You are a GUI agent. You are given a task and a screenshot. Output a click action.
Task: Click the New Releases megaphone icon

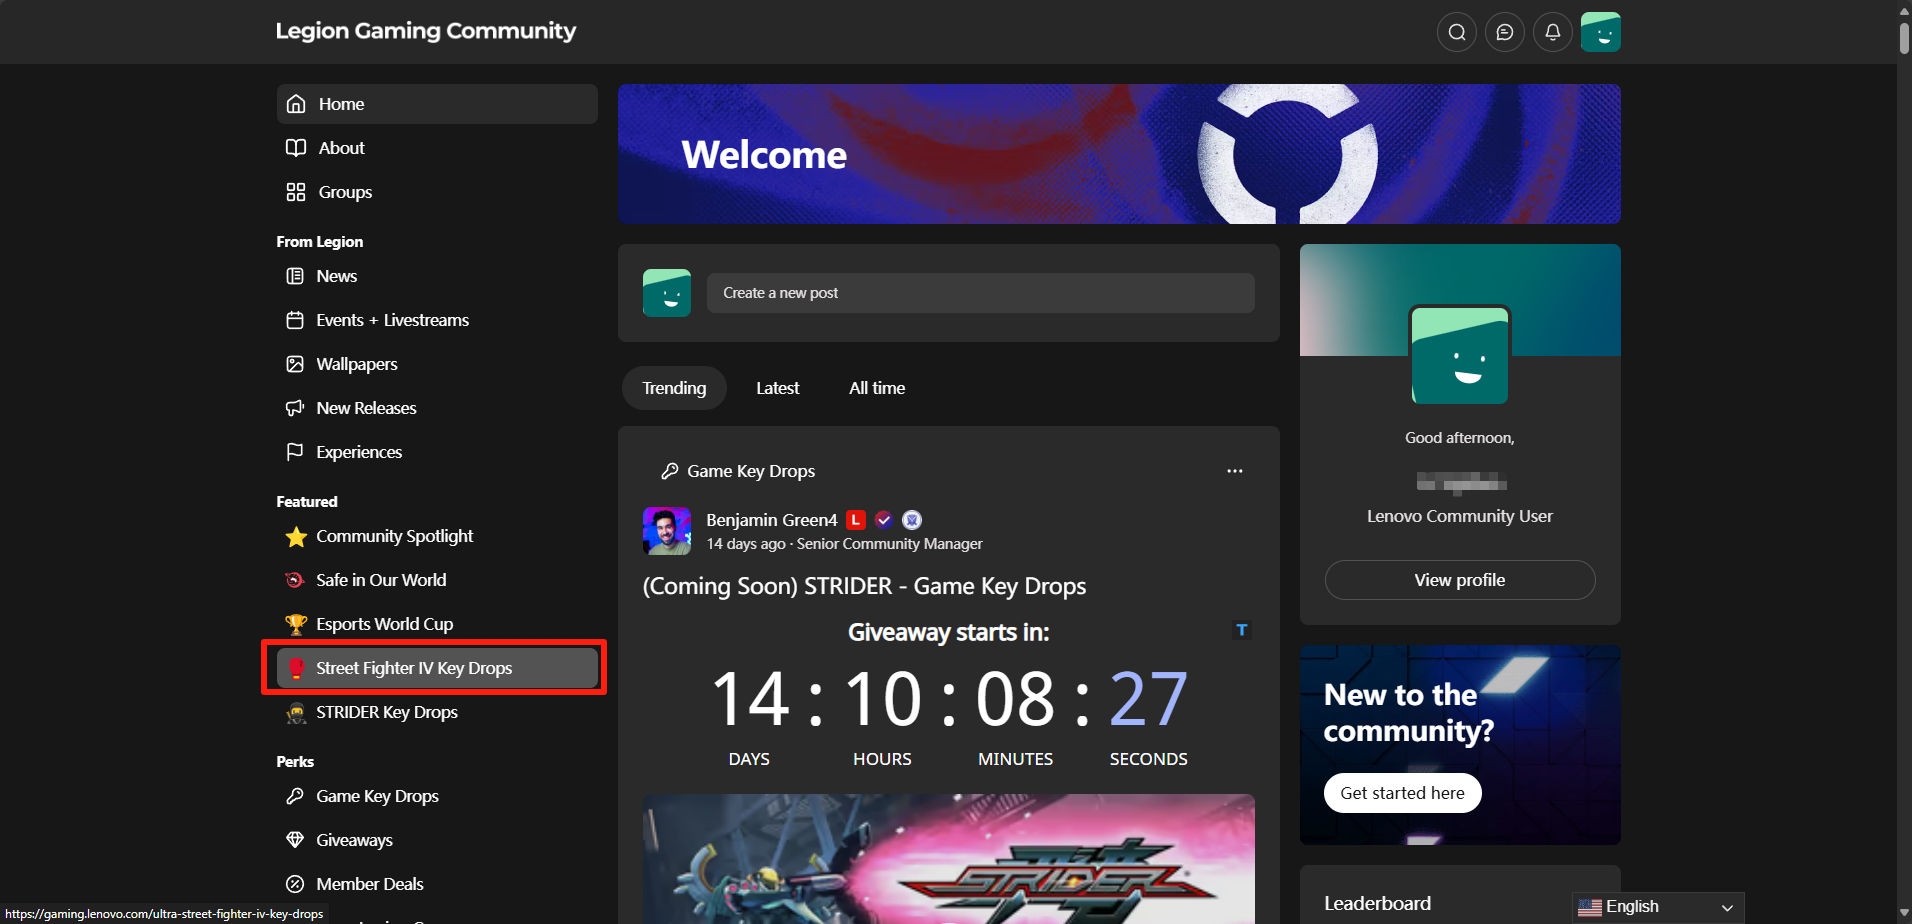[295, 408]
